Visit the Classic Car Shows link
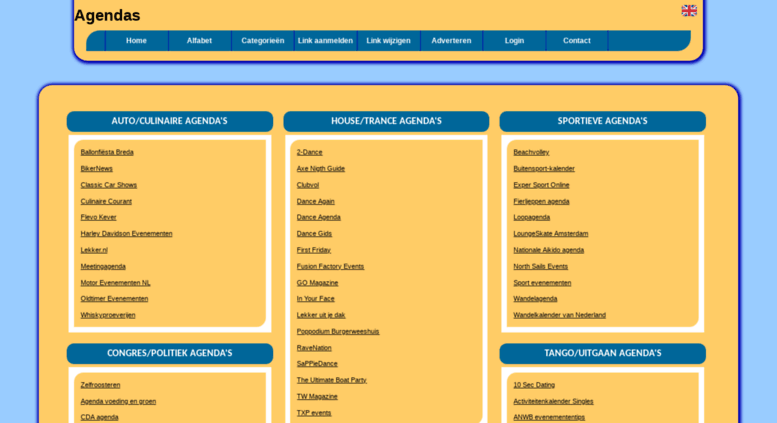Screen dimensions: 777x423 pyautogui.click(x=109, y=185)
